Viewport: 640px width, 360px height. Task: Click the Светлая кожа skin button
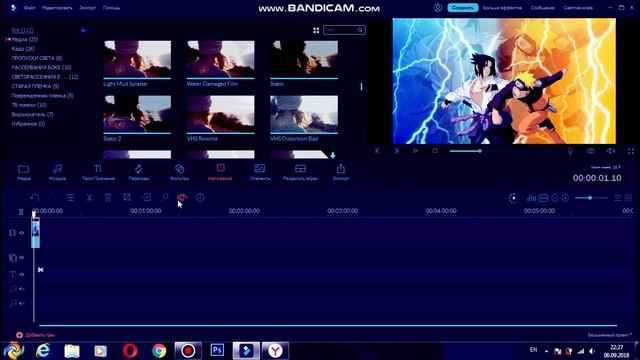(578, 8)
